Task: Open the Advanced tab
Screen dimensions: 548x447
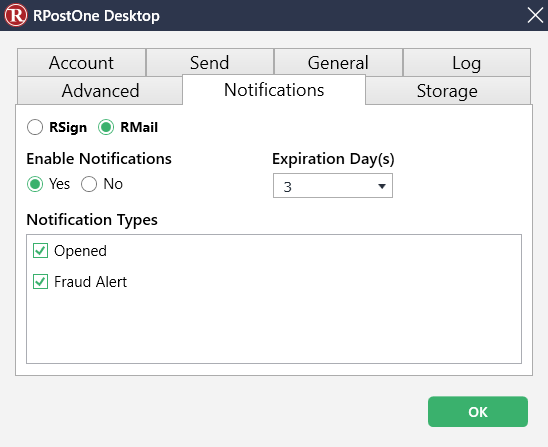Action: (100, 91)
